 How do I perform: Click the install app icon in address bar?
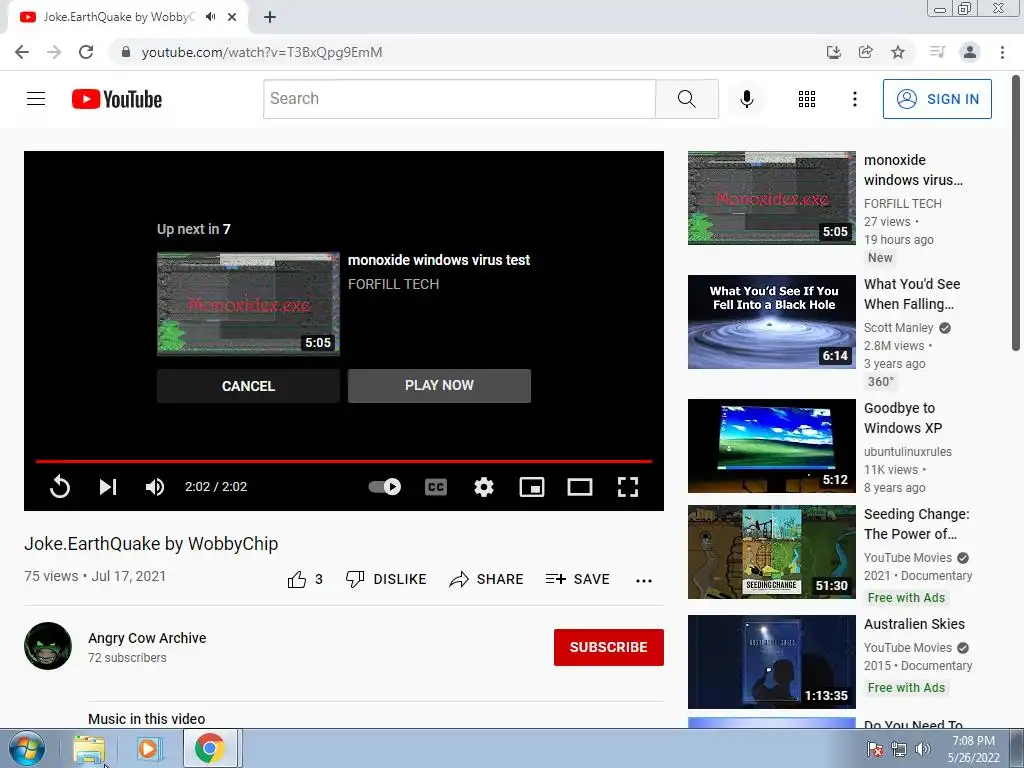[833, 52]
